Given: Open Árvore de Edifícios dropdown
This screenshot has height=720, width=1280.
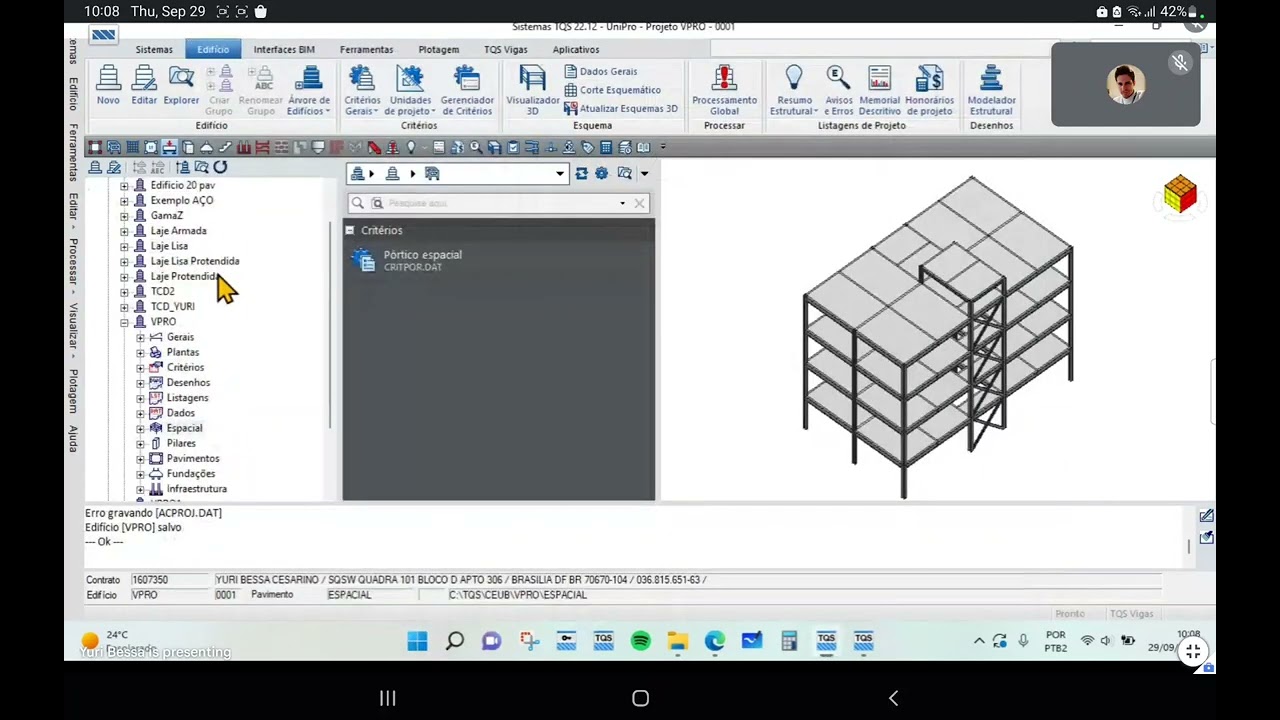Looking at the screenshot, I should [x=309, y=90].
